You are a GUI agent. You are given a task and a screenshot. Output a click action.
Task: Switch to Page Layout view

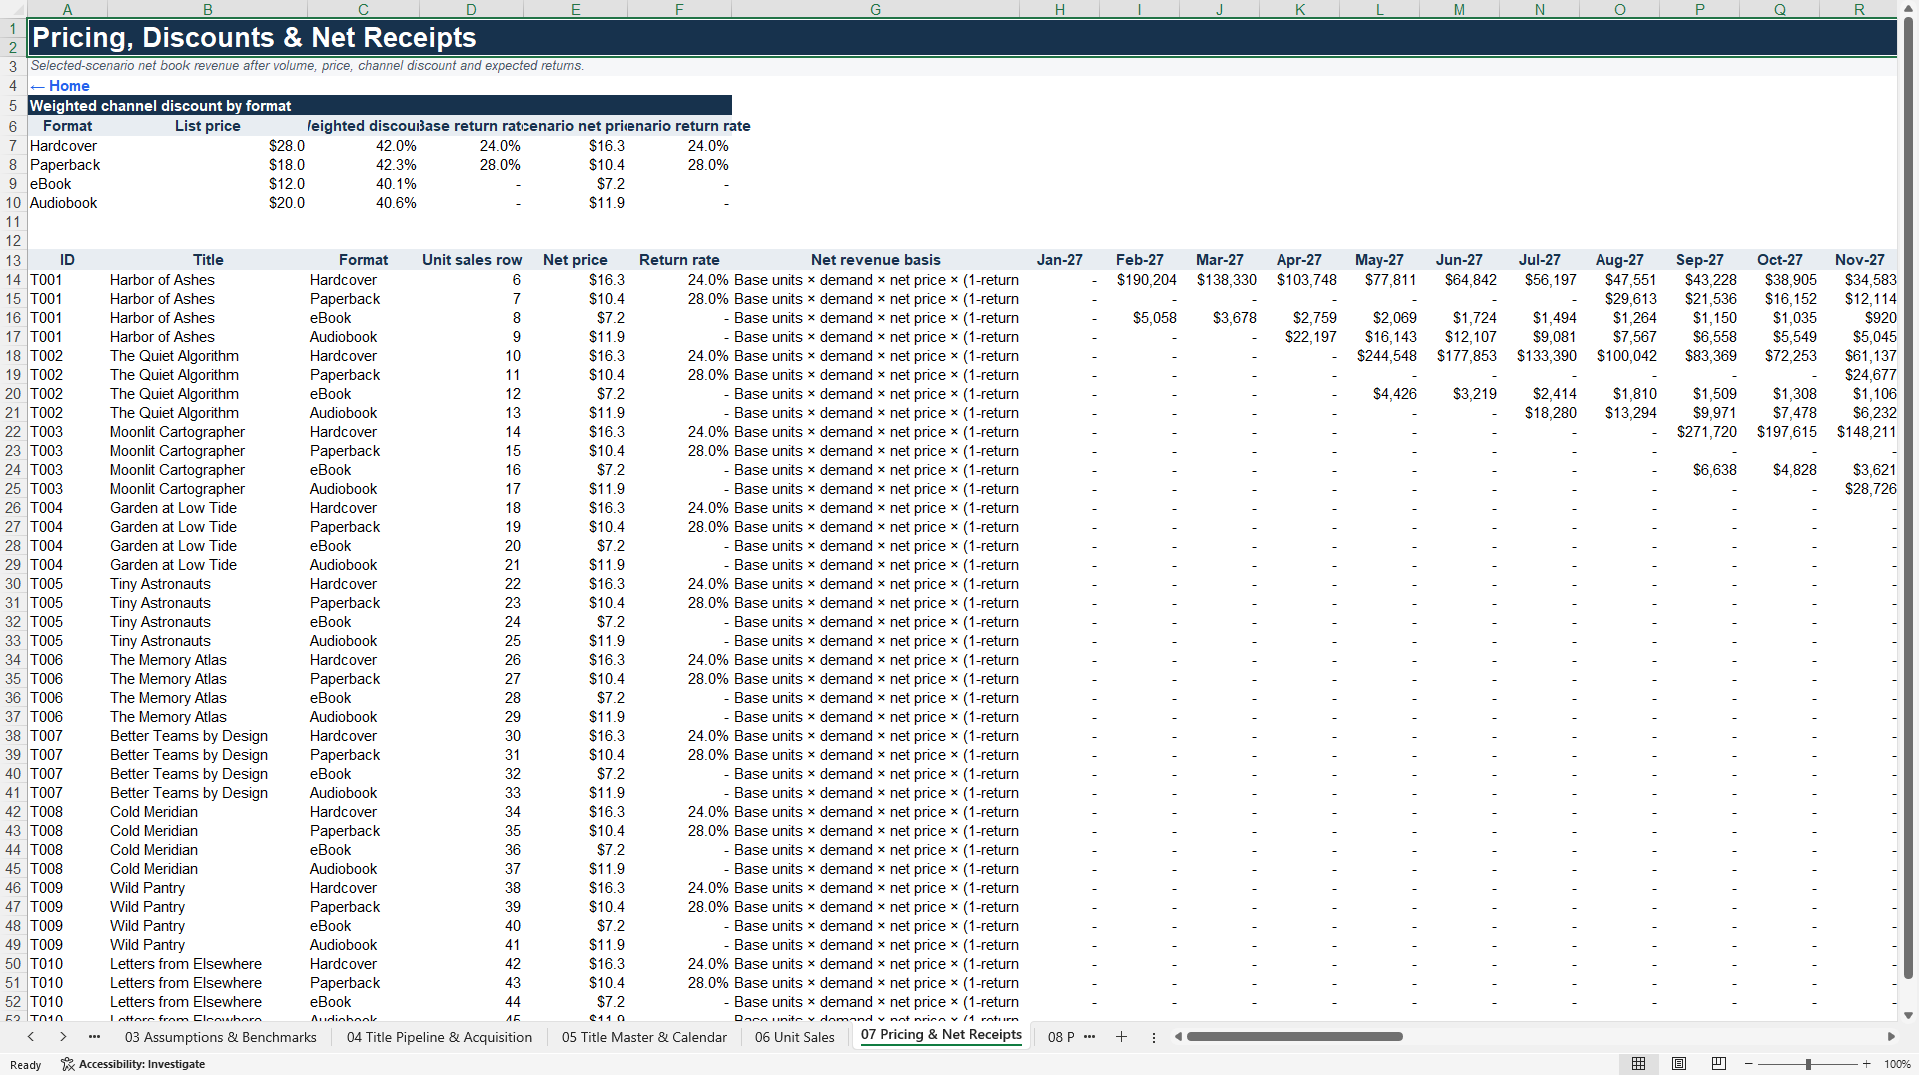(1678, 1064)
